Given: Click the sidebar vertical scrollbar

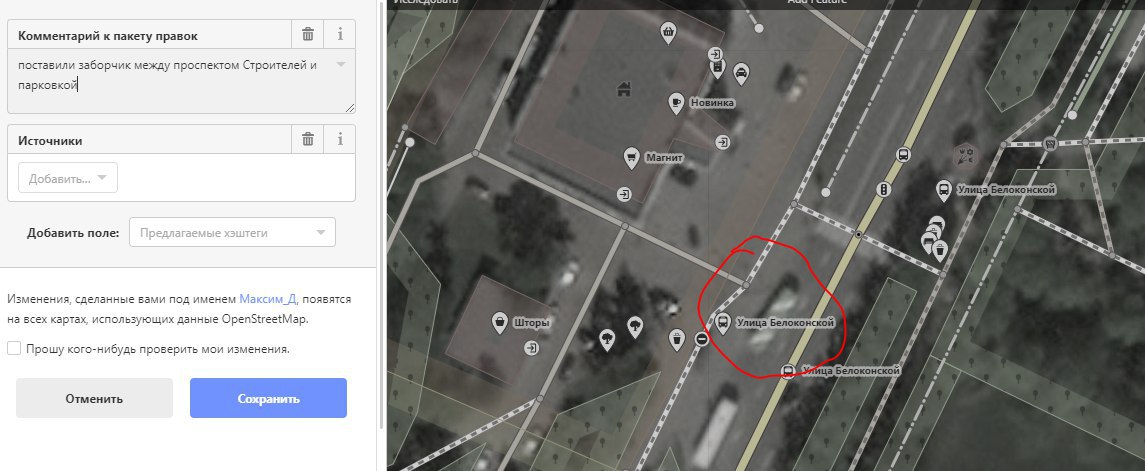Looking at the screenshot, I should (381, 219).
